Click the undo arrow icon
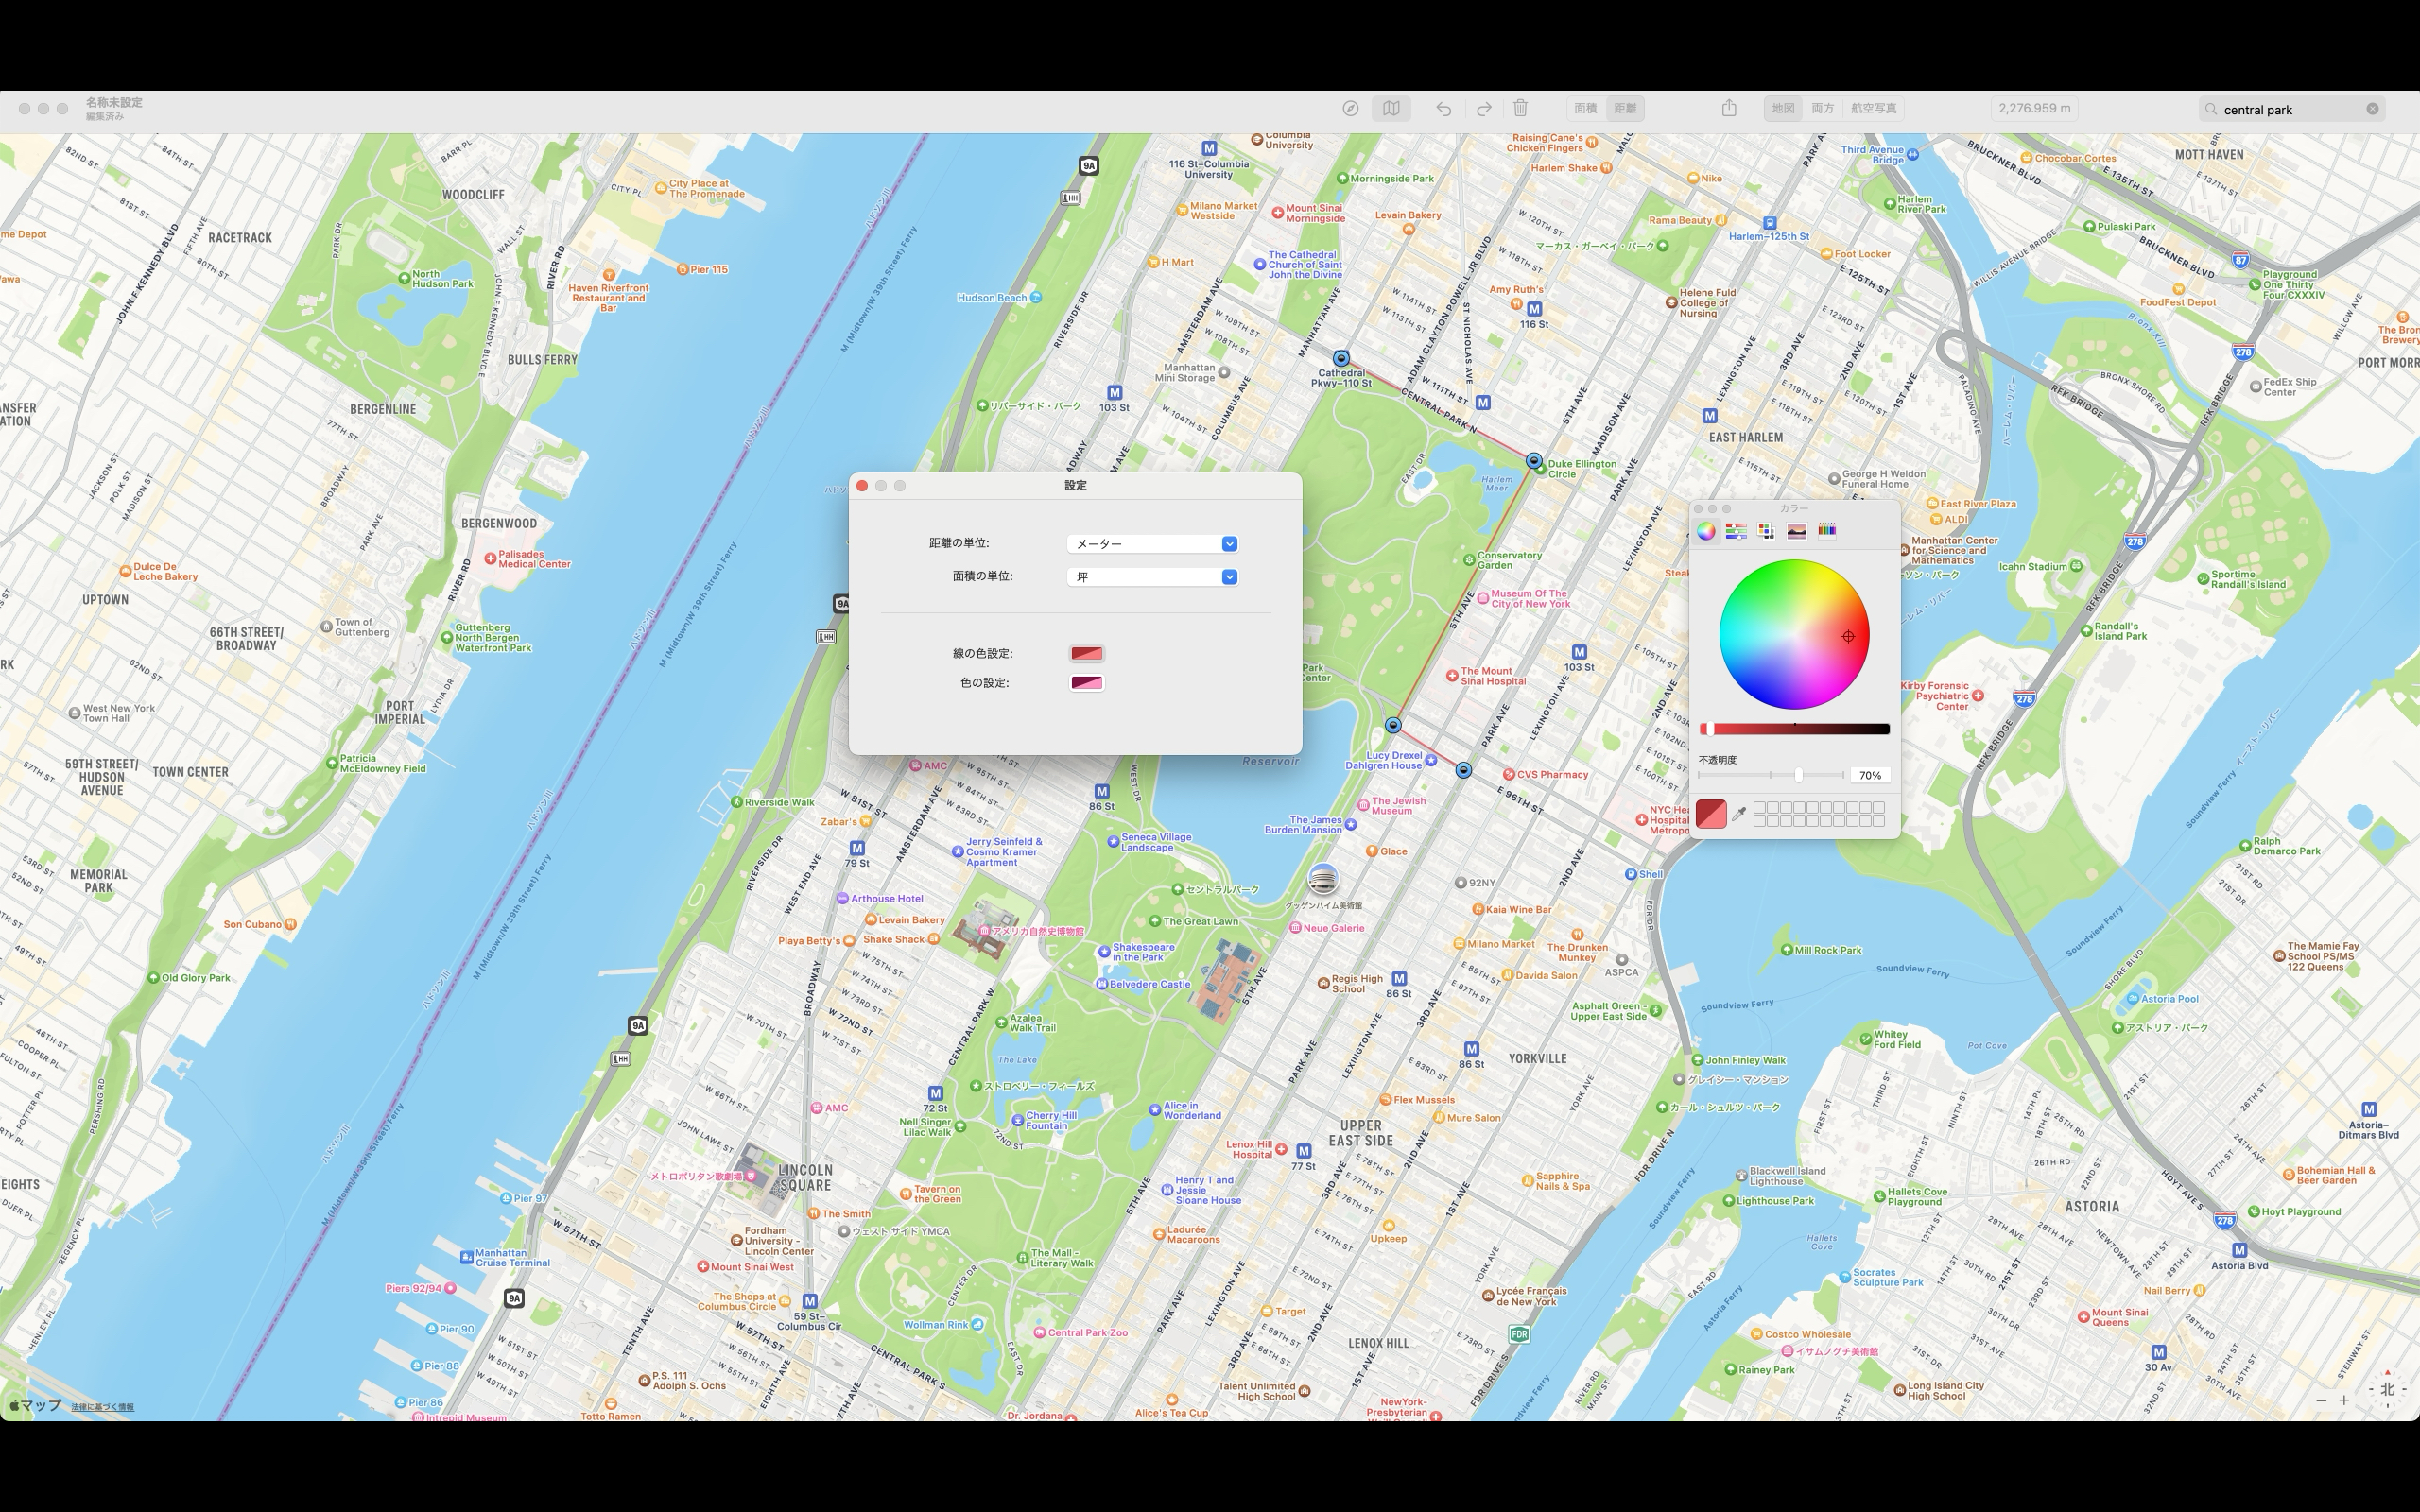This screenshot has height=1512, width=2420. (1443, 108)
